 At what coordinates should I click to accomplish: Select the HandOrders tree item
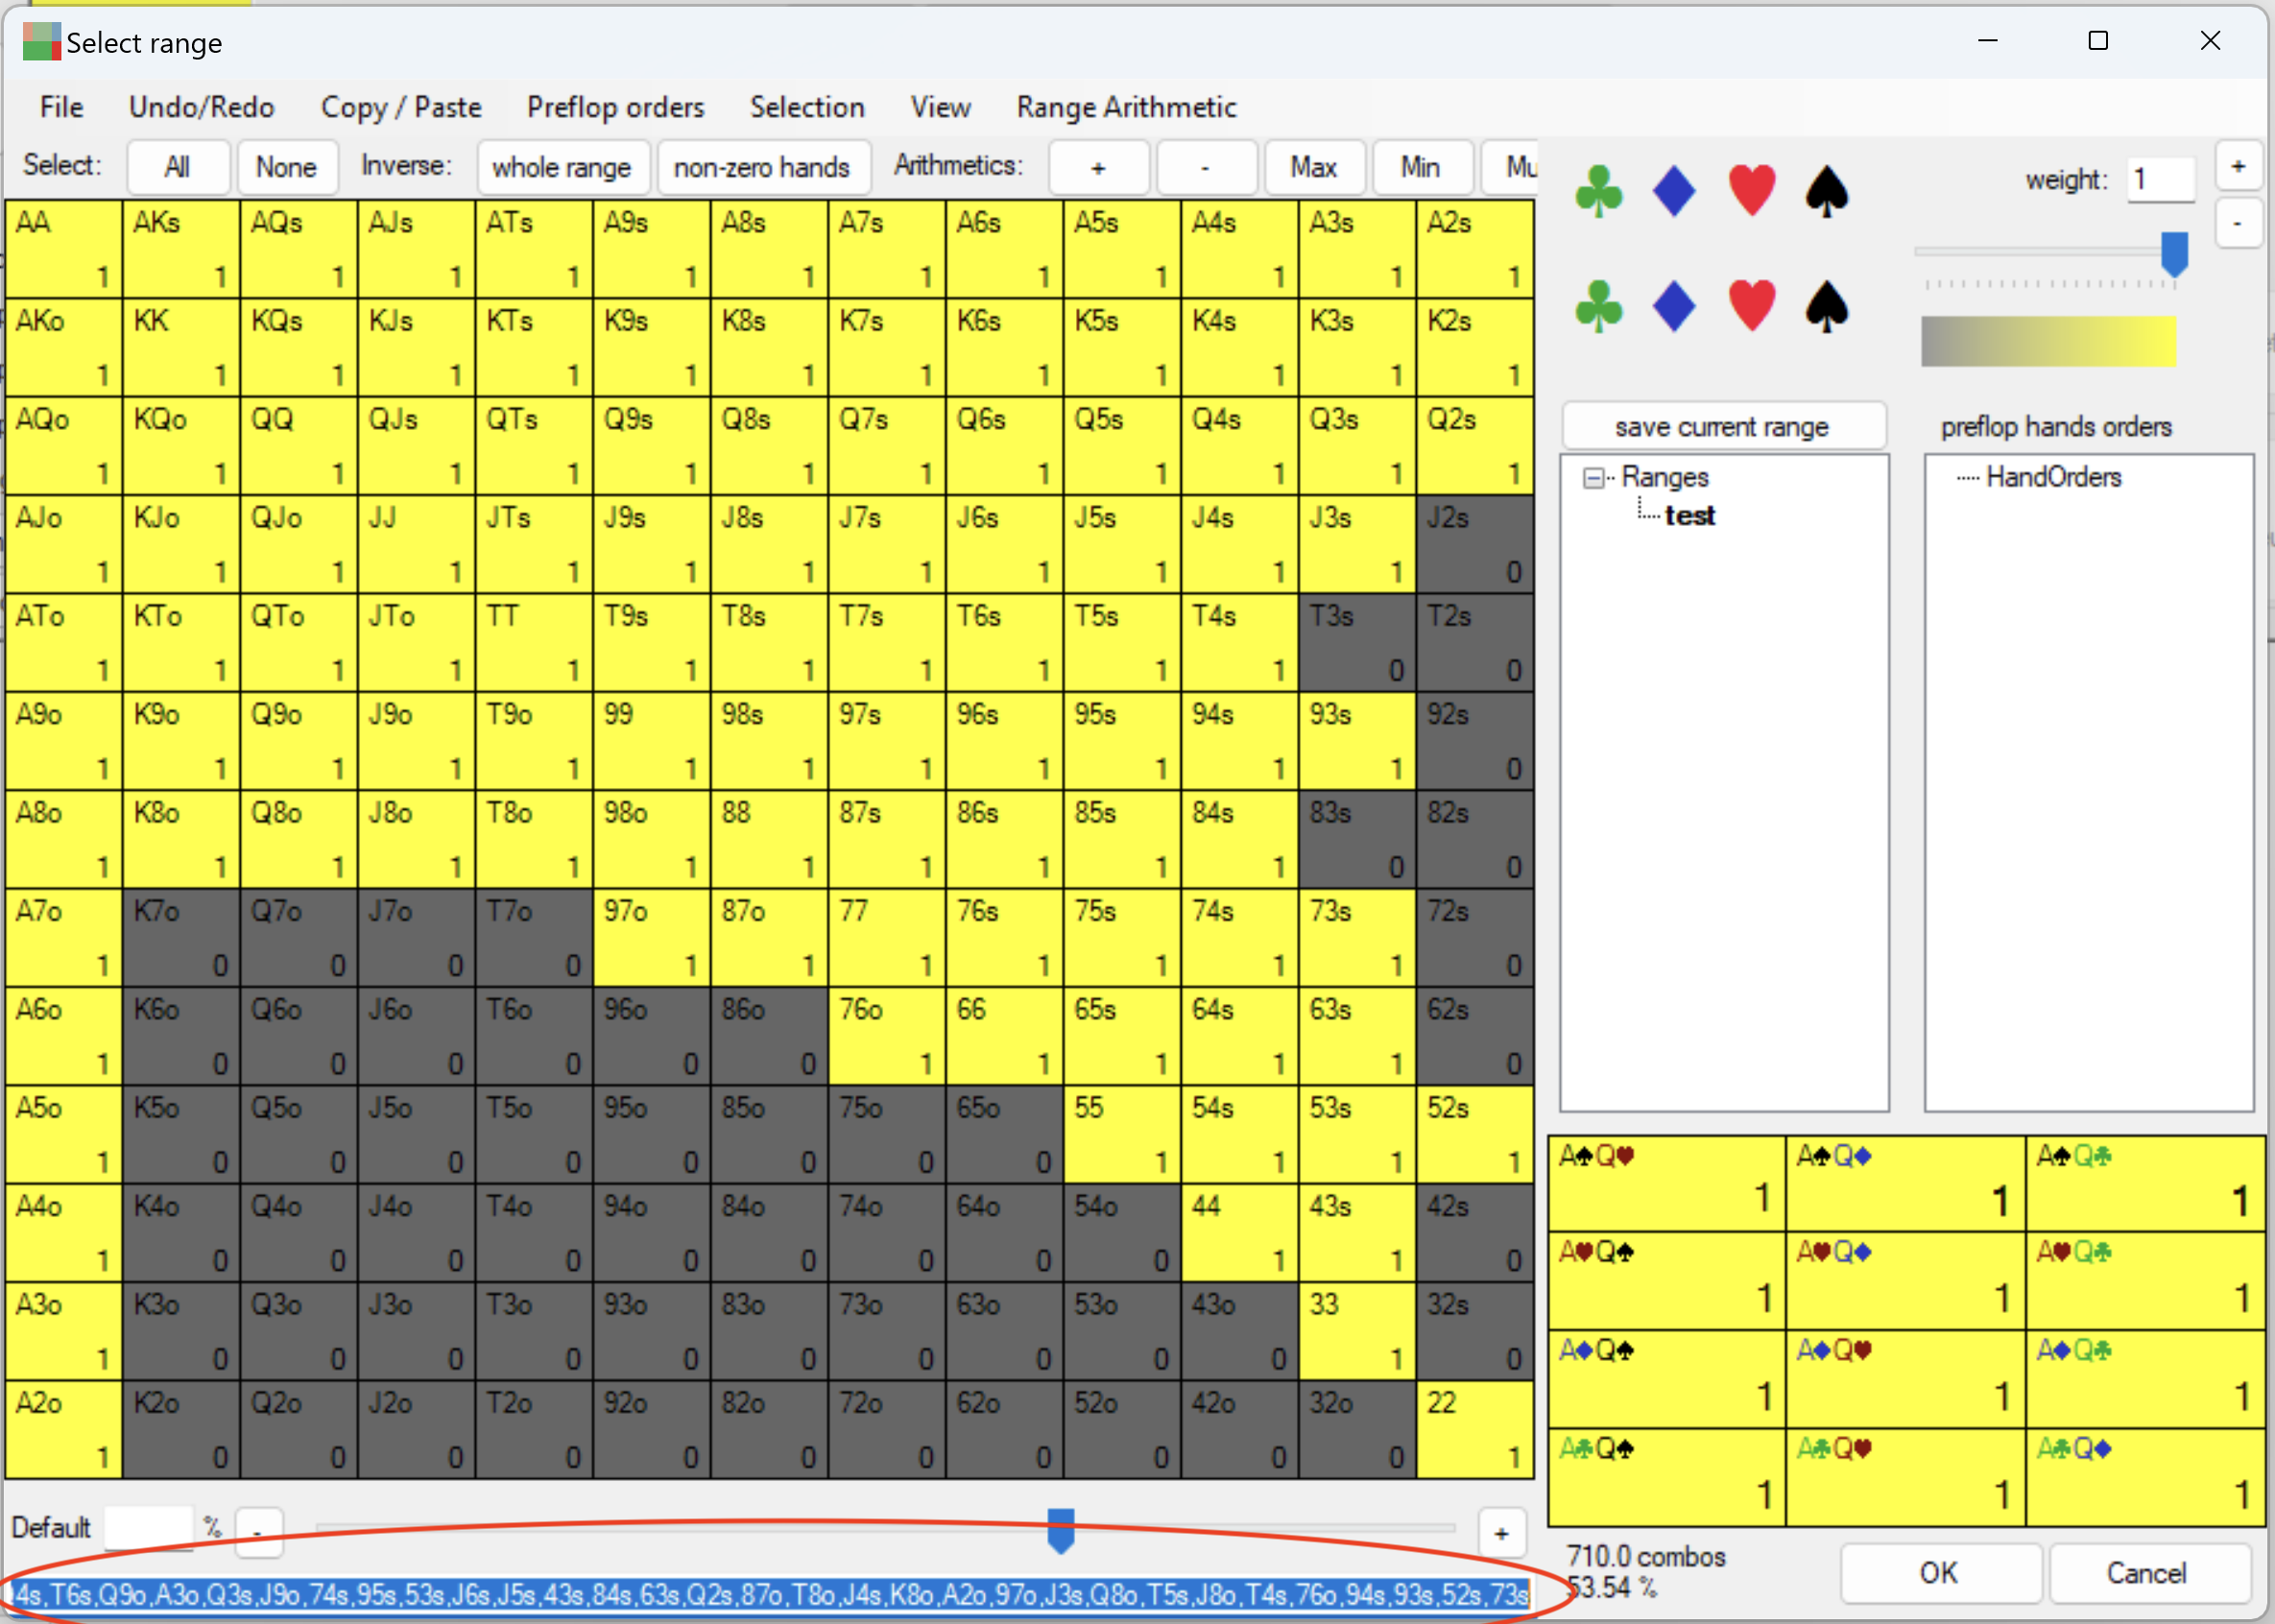[2054, 477]
